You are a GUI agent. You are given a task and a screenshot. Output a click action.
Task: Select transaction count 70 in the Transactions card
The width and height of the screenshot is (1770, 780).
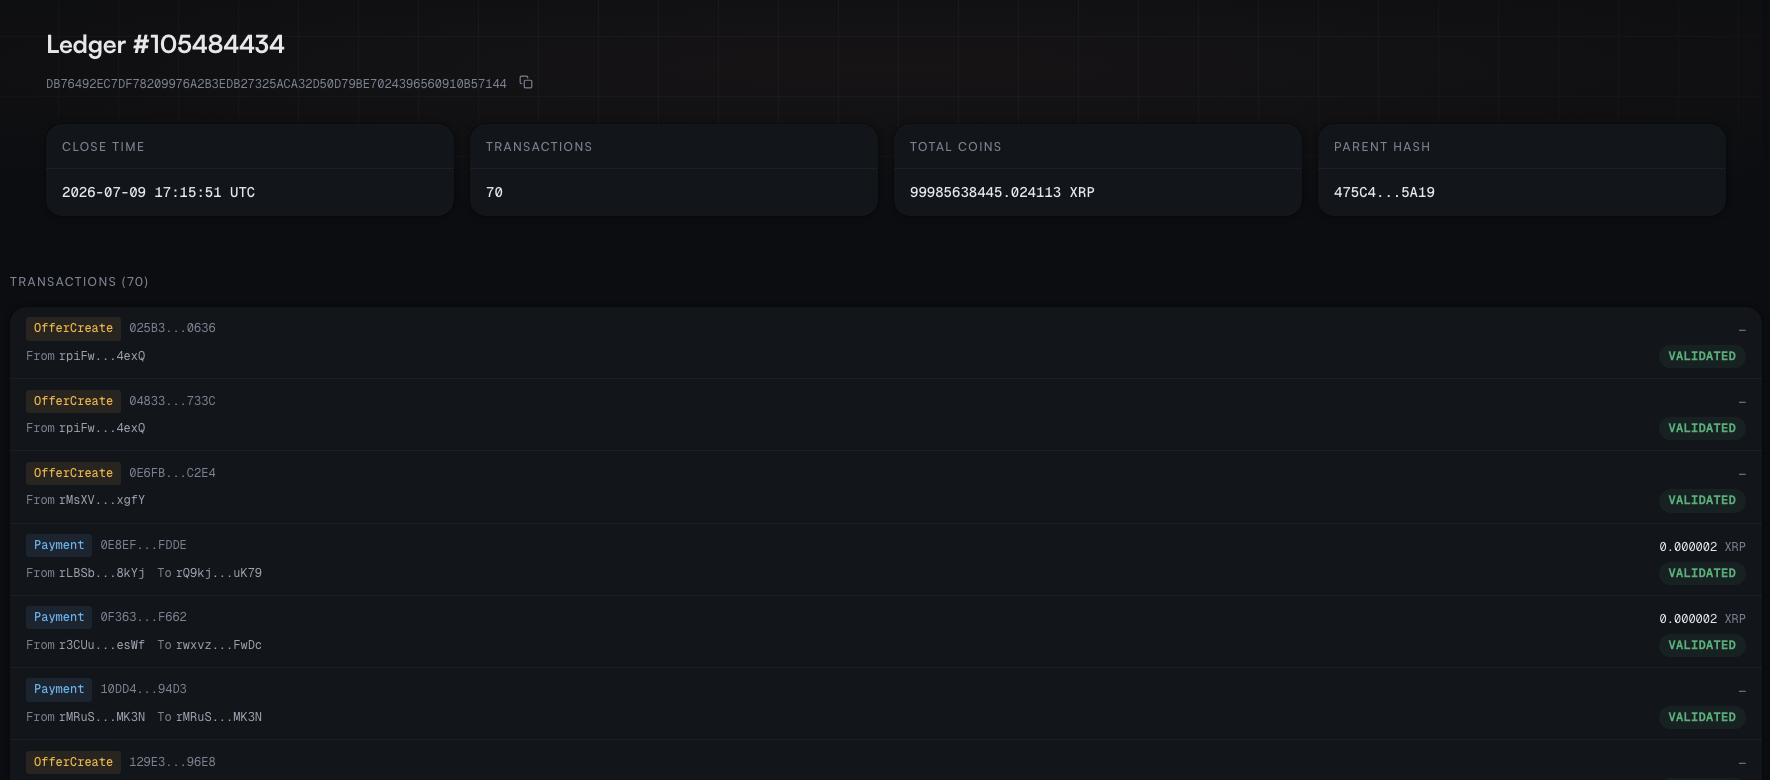coord(494,192)
